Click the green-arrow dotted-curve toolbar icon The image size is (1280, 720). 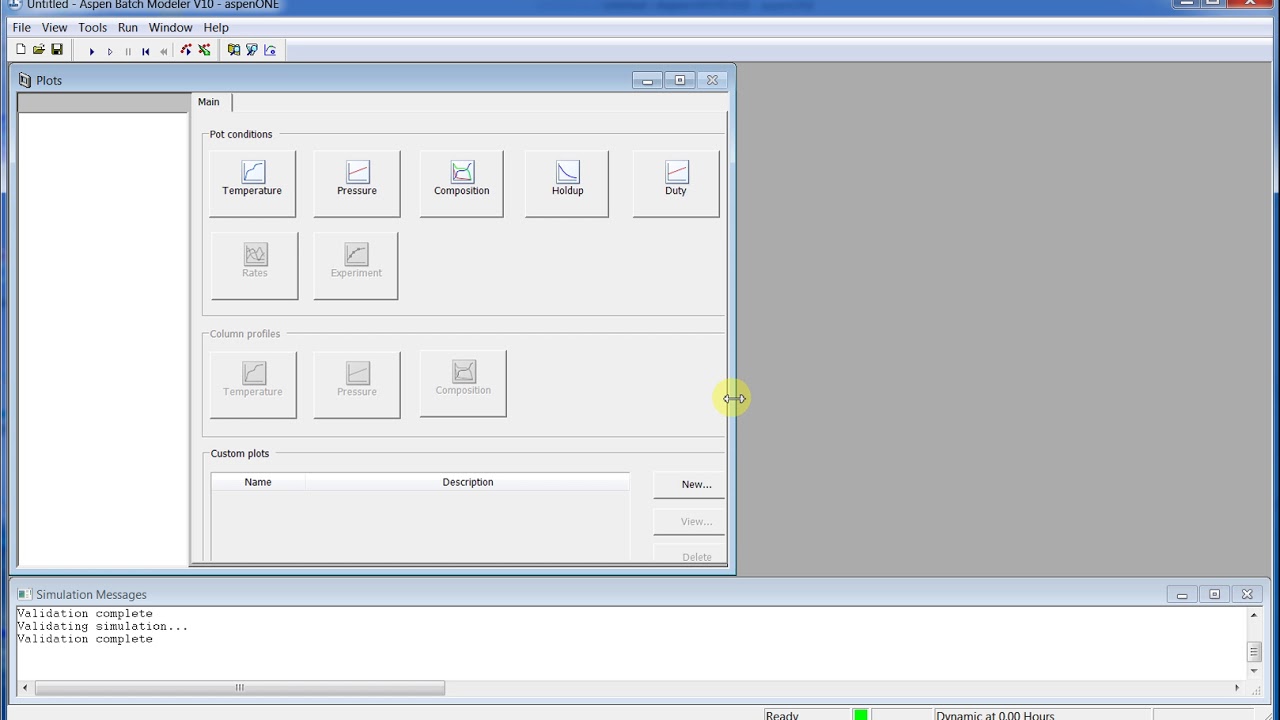tap(204, 50)
